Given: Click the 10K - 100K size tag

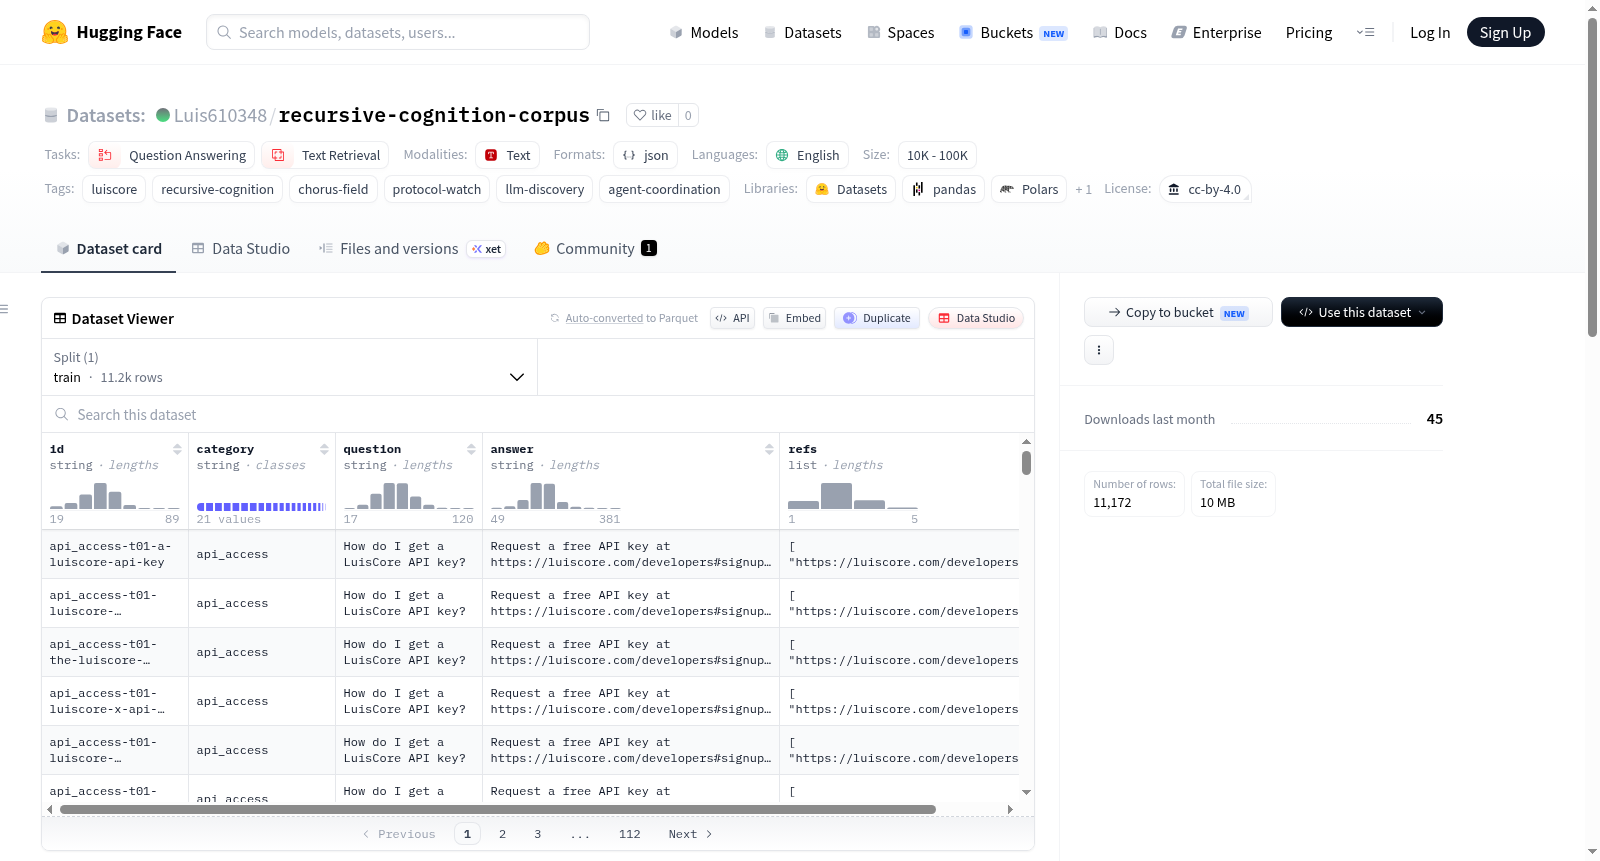Looking at the screenshot, I should click(x=937, y=155).
